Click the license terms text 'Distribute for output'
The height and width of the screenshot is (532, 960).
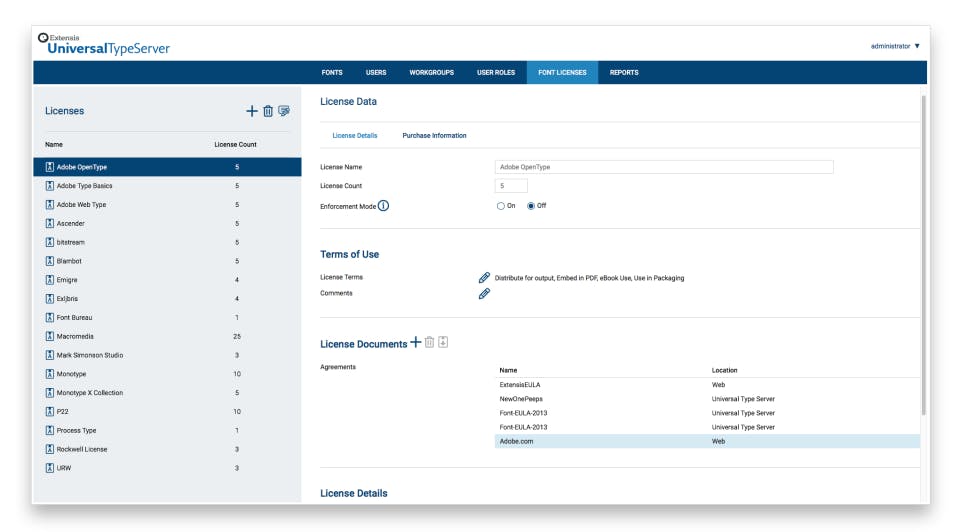[523, 278]
